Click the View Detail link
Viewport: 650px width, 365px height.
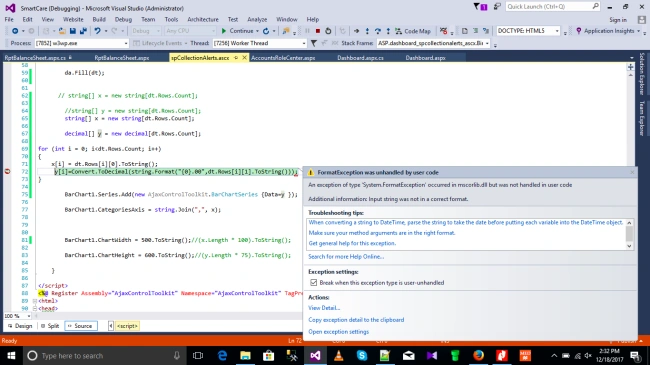point(324,308)
